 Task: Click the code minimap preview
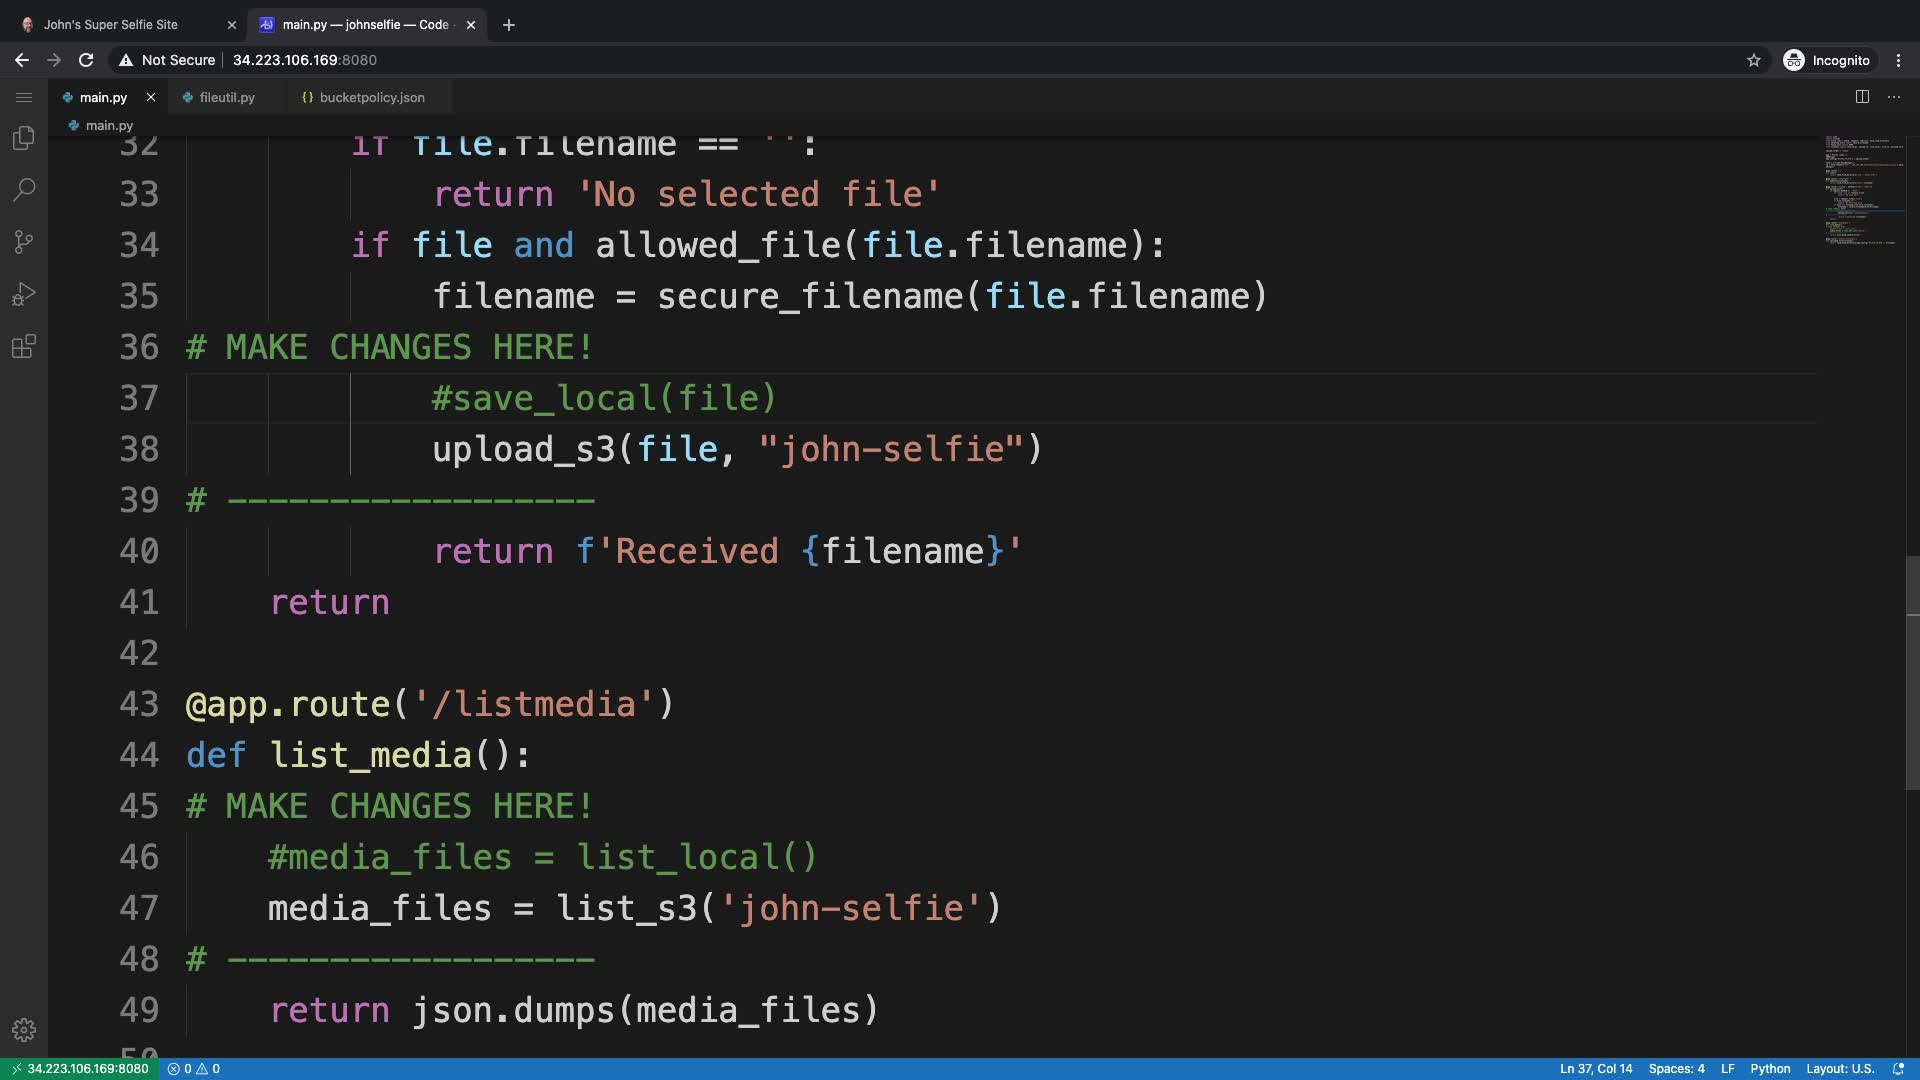1862,190
